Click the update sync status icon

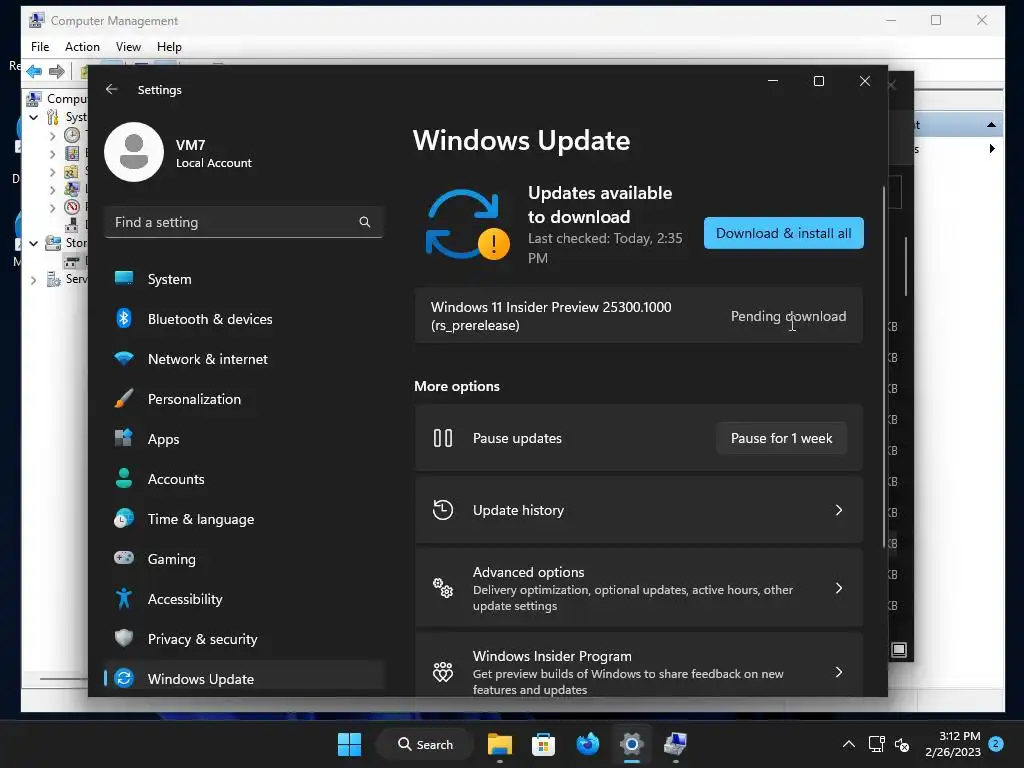click(x=467, y=225)
